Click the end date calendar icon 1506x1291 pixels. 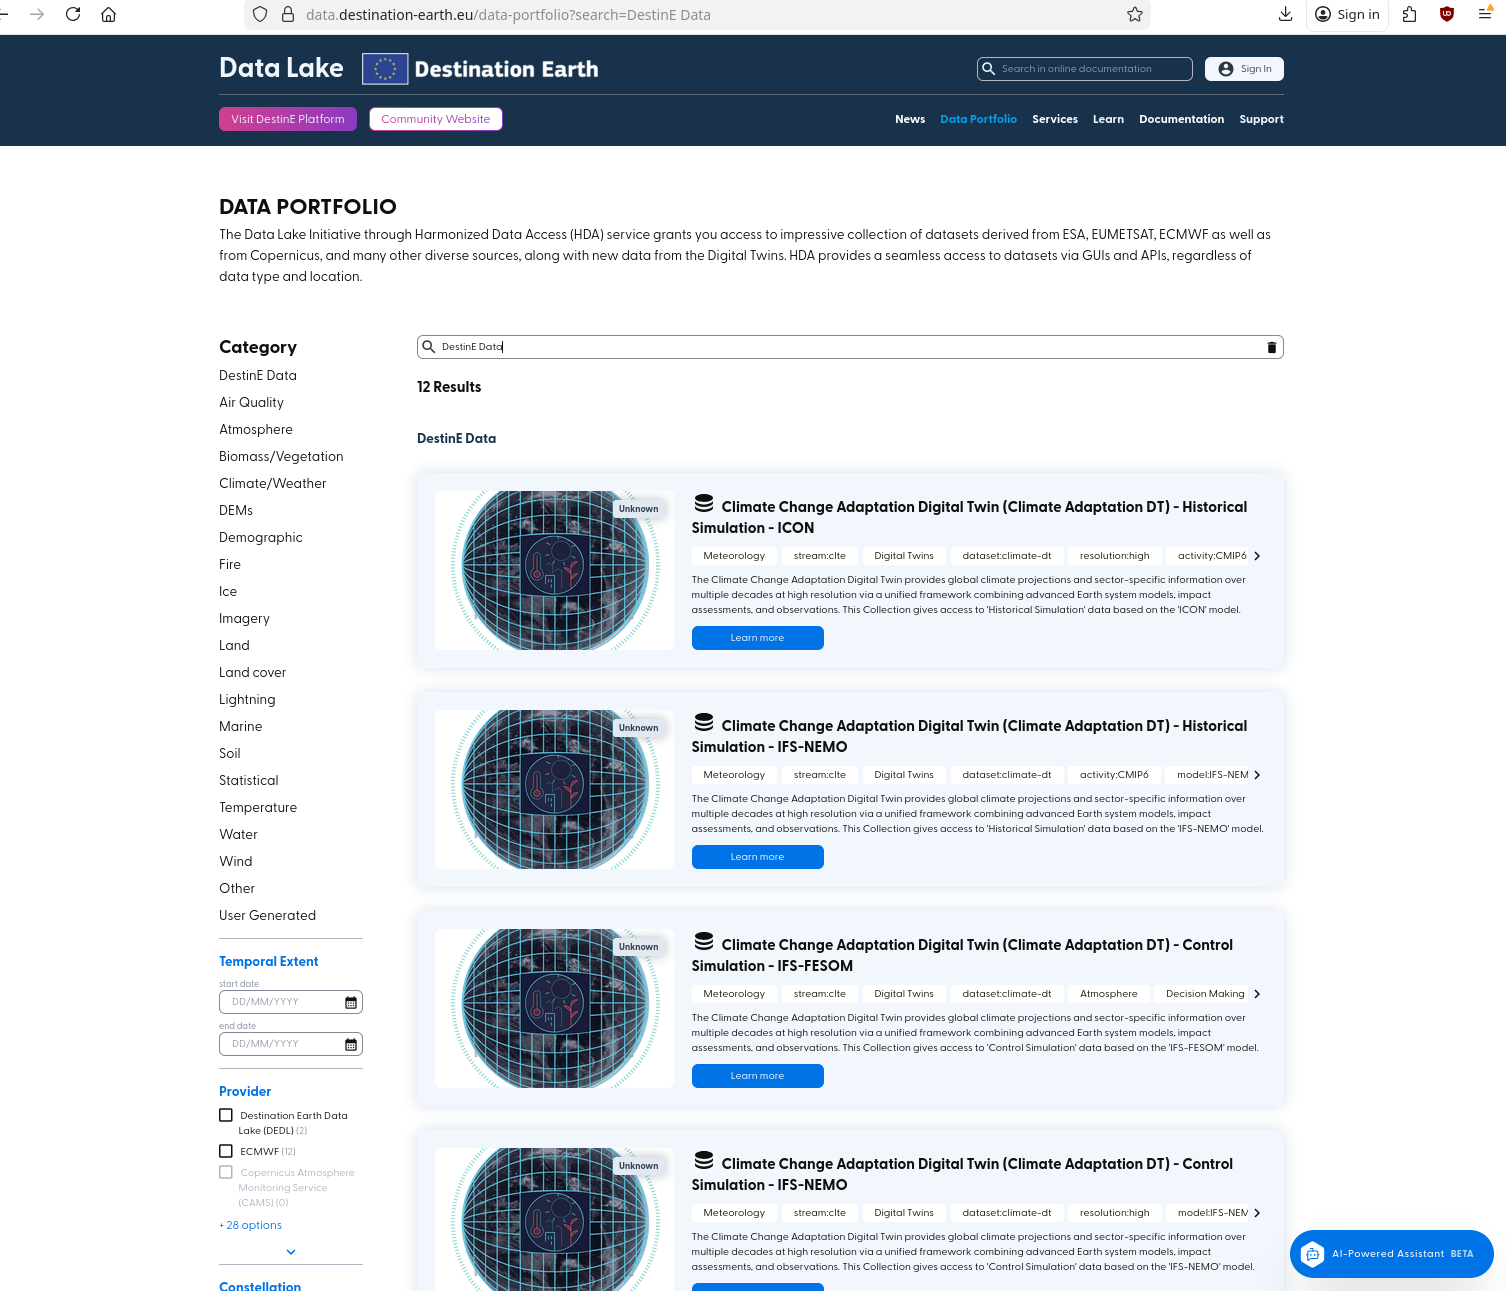351,1044
